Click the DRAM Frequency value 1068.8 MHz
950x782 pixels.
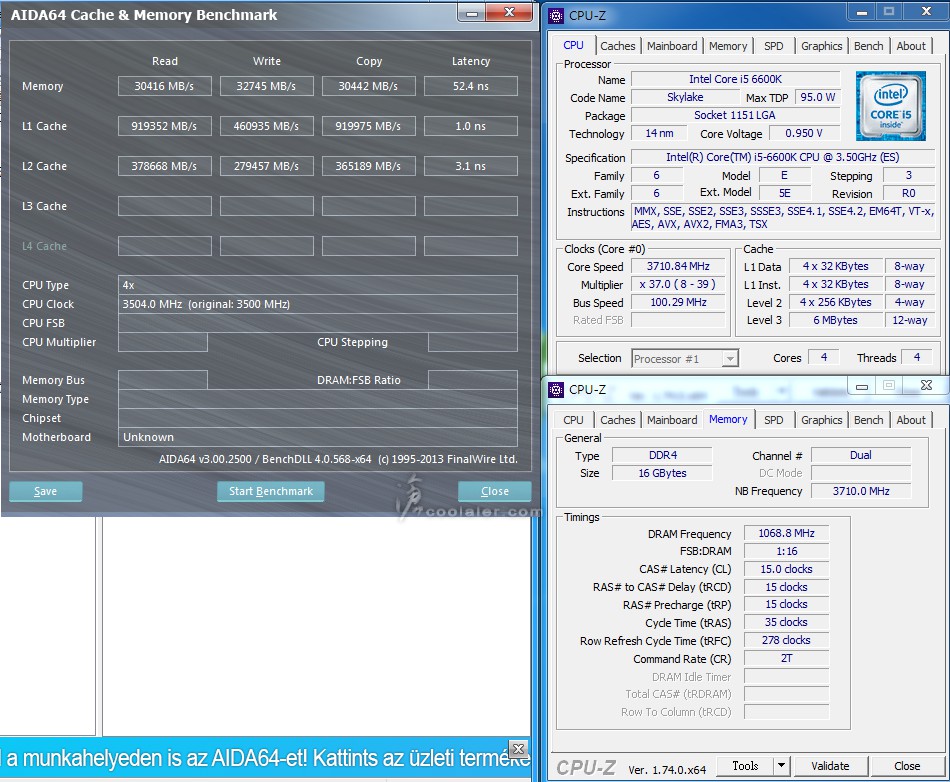786,533
